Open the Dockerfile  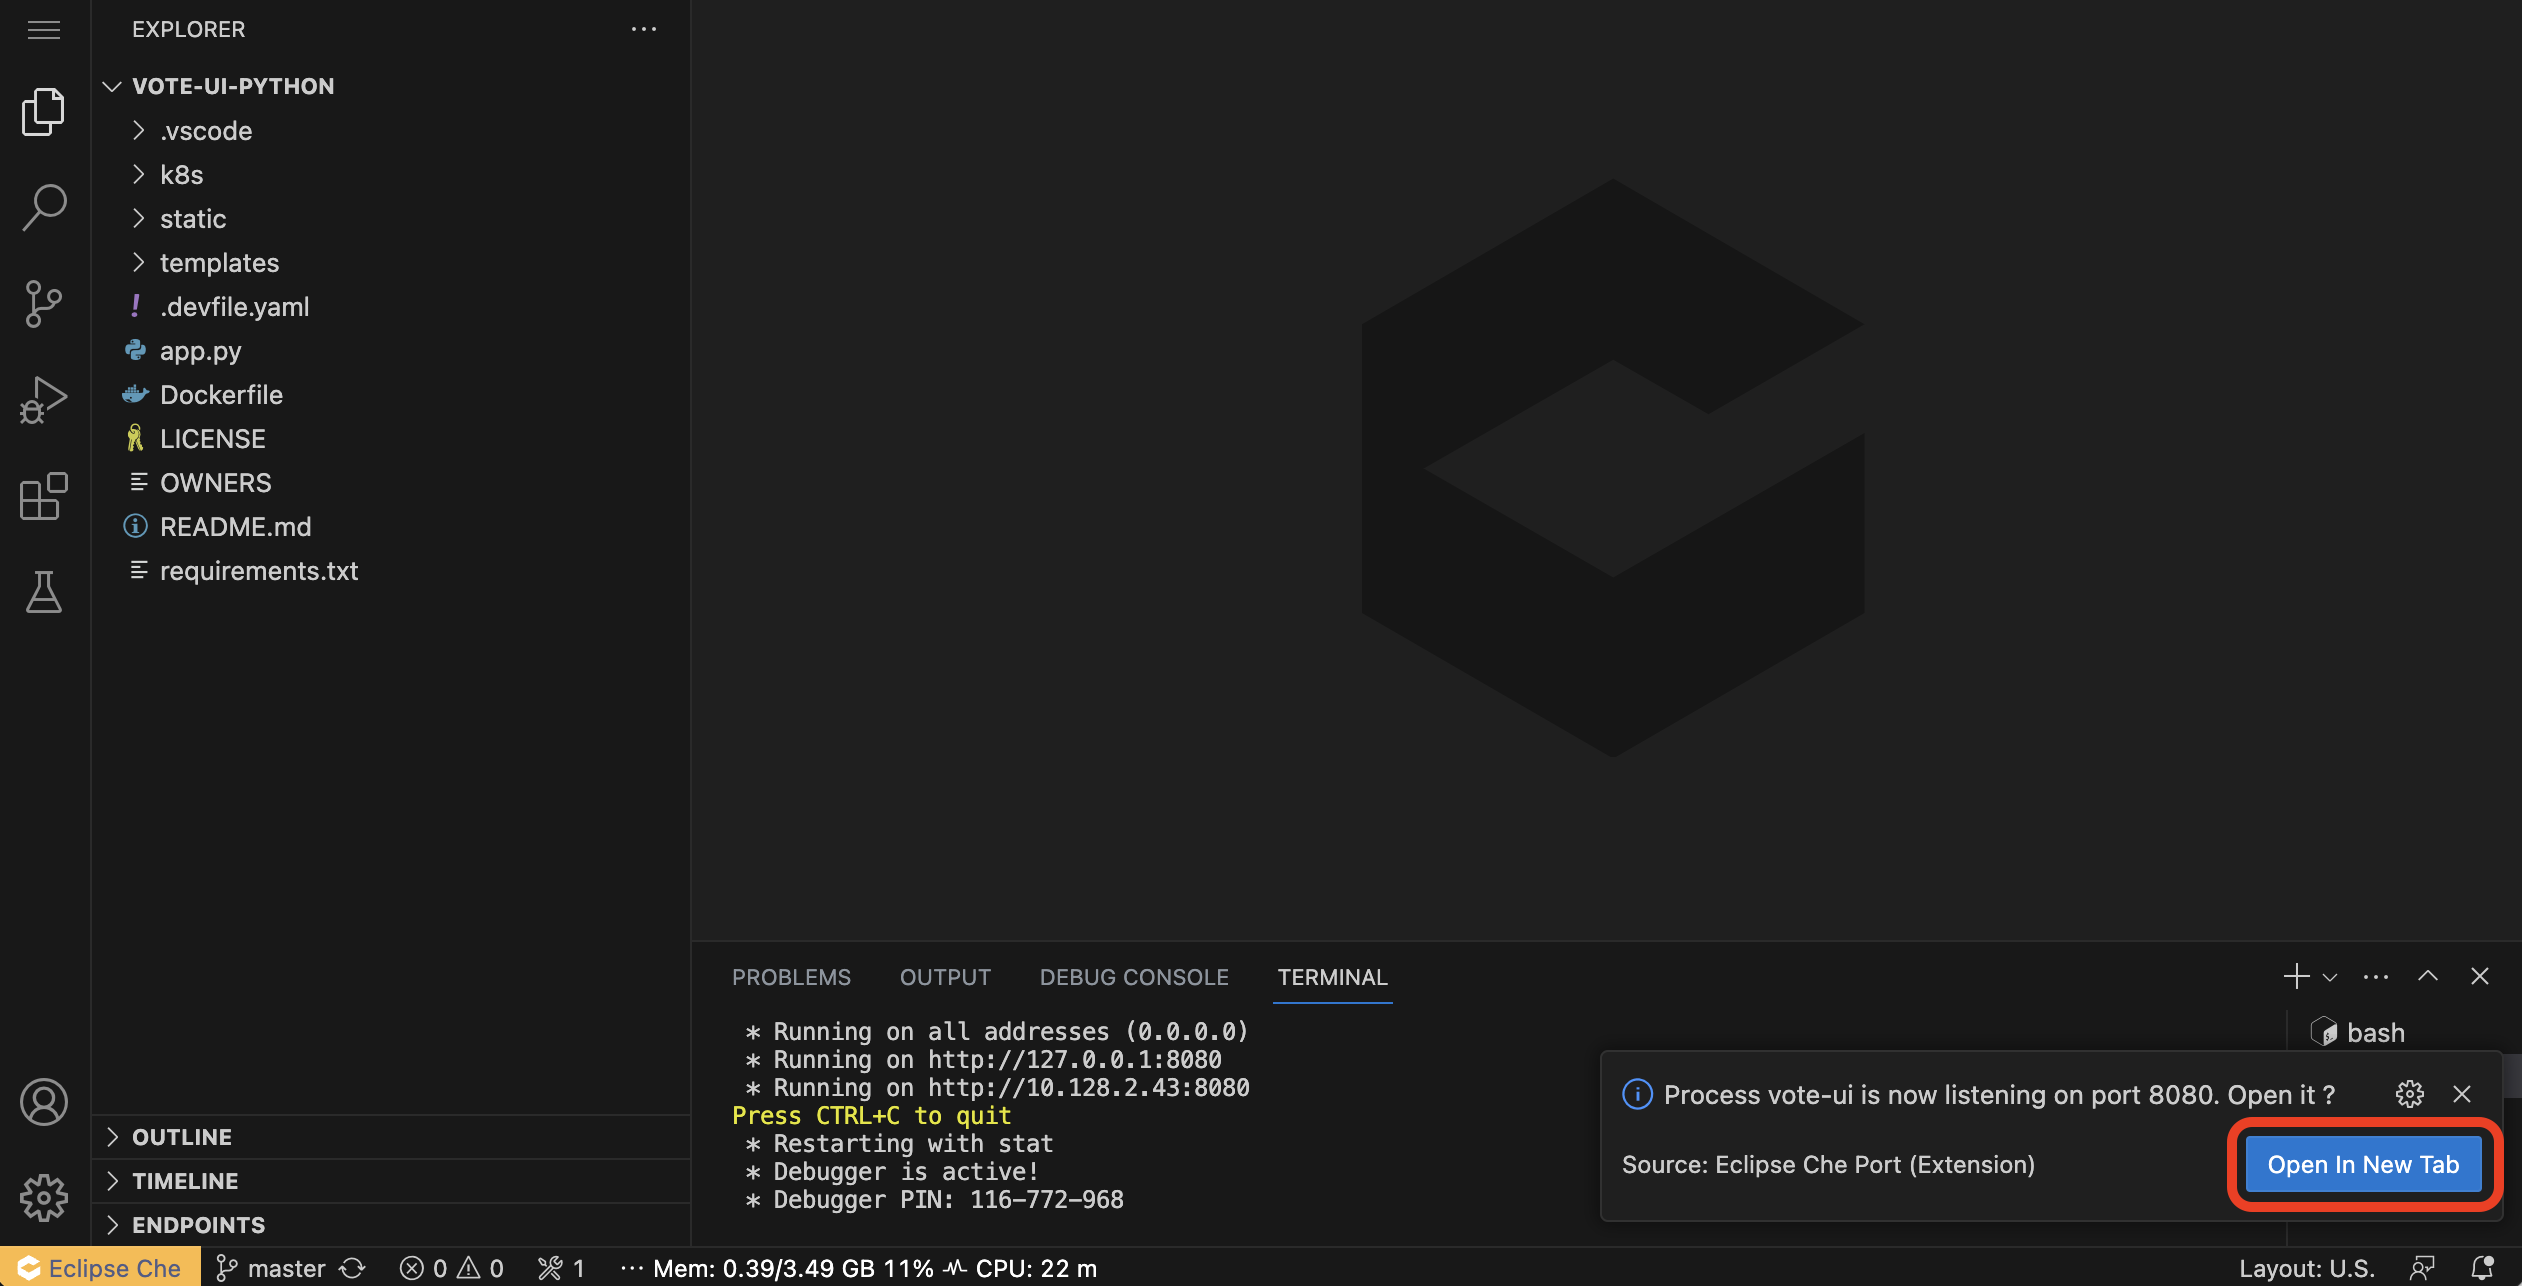click(391, 395)
